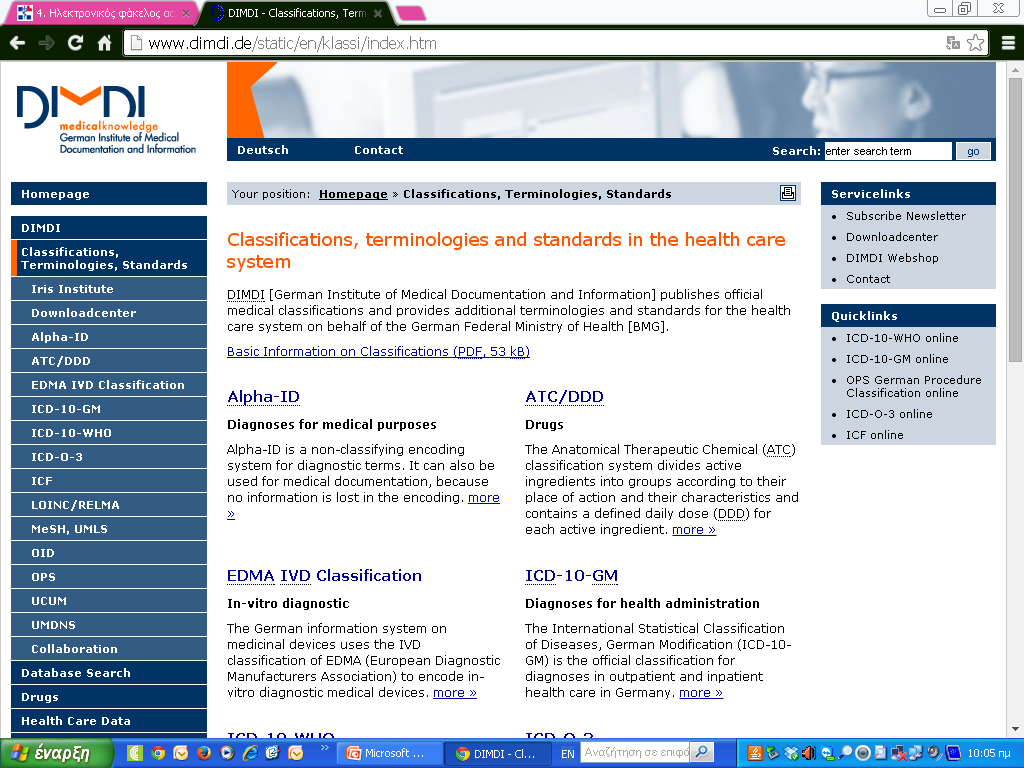Image resolution: width=1024 pixels, height=768 pixels.
Task: Select ICD-O-3 in left sidebar
Action: click(x=109, y=457)
